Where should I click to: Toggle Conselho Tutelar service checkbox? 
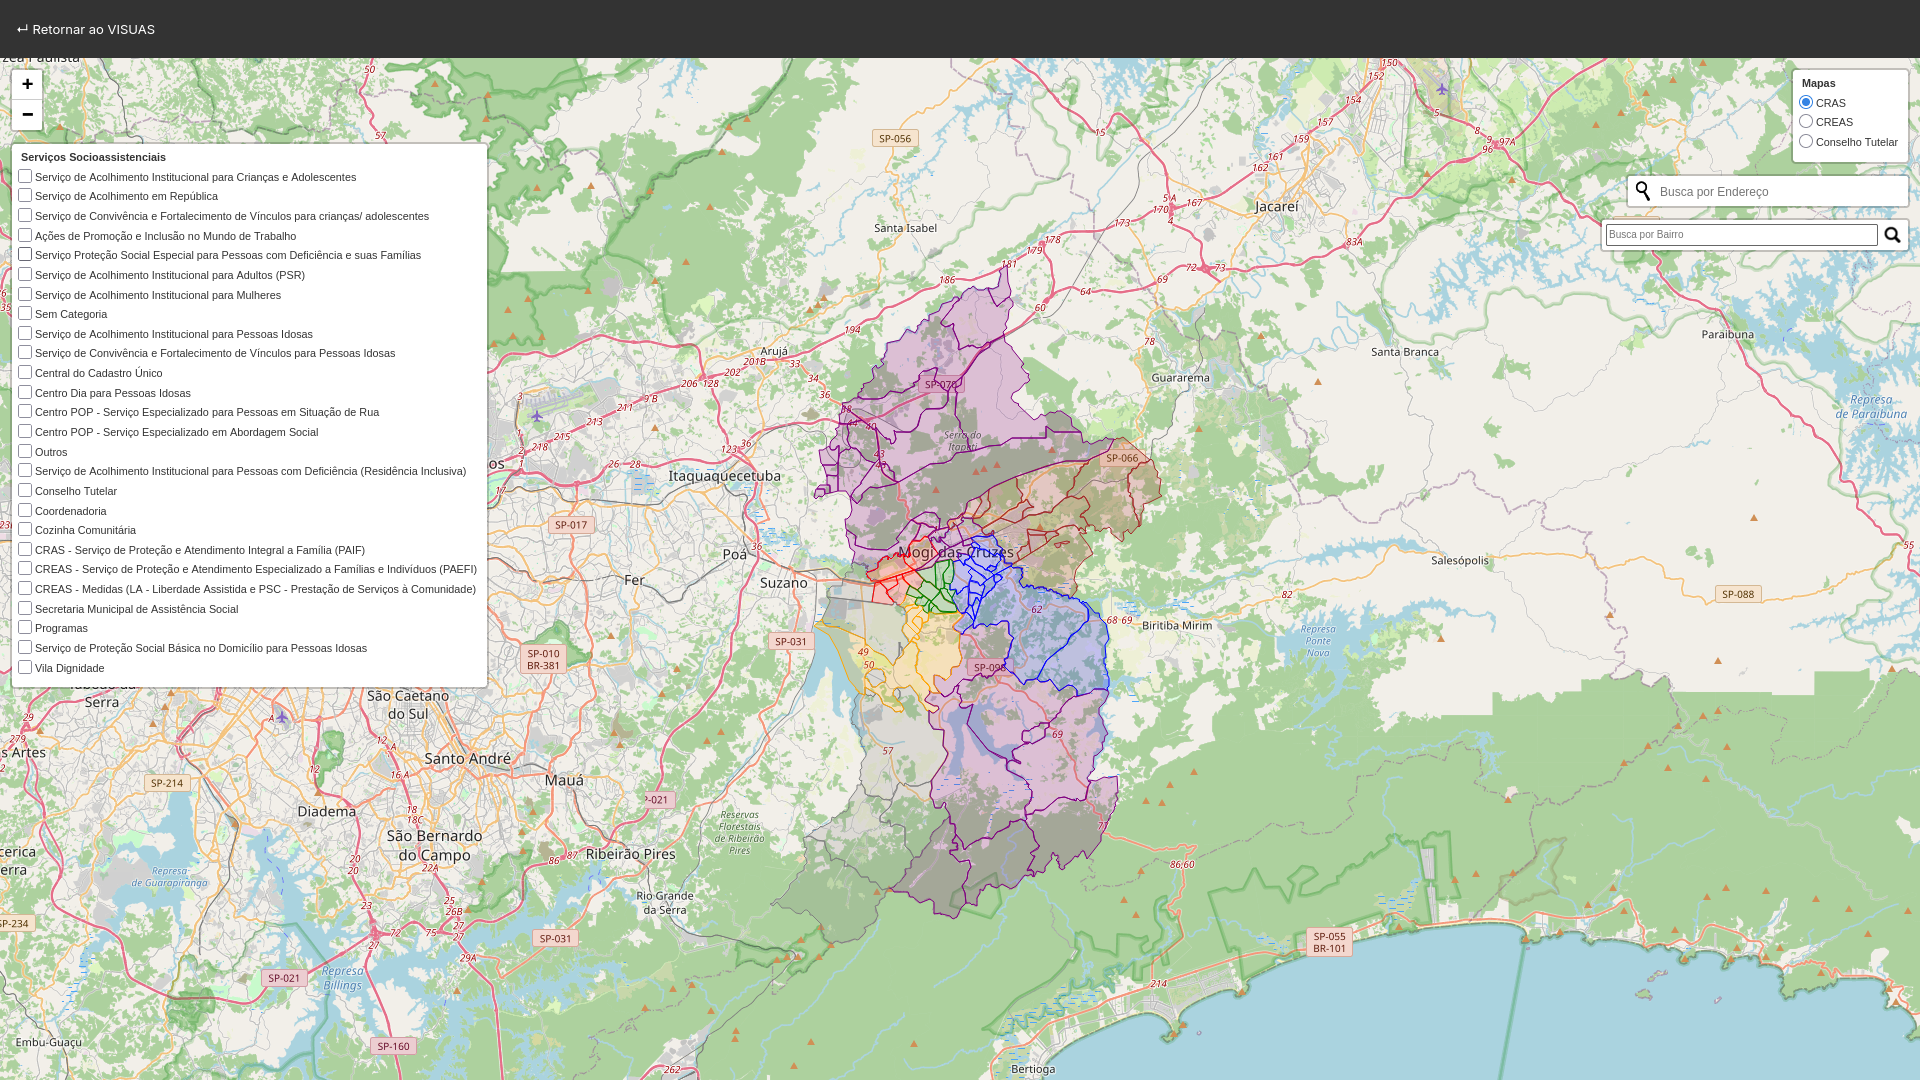[x=25, y=490]
